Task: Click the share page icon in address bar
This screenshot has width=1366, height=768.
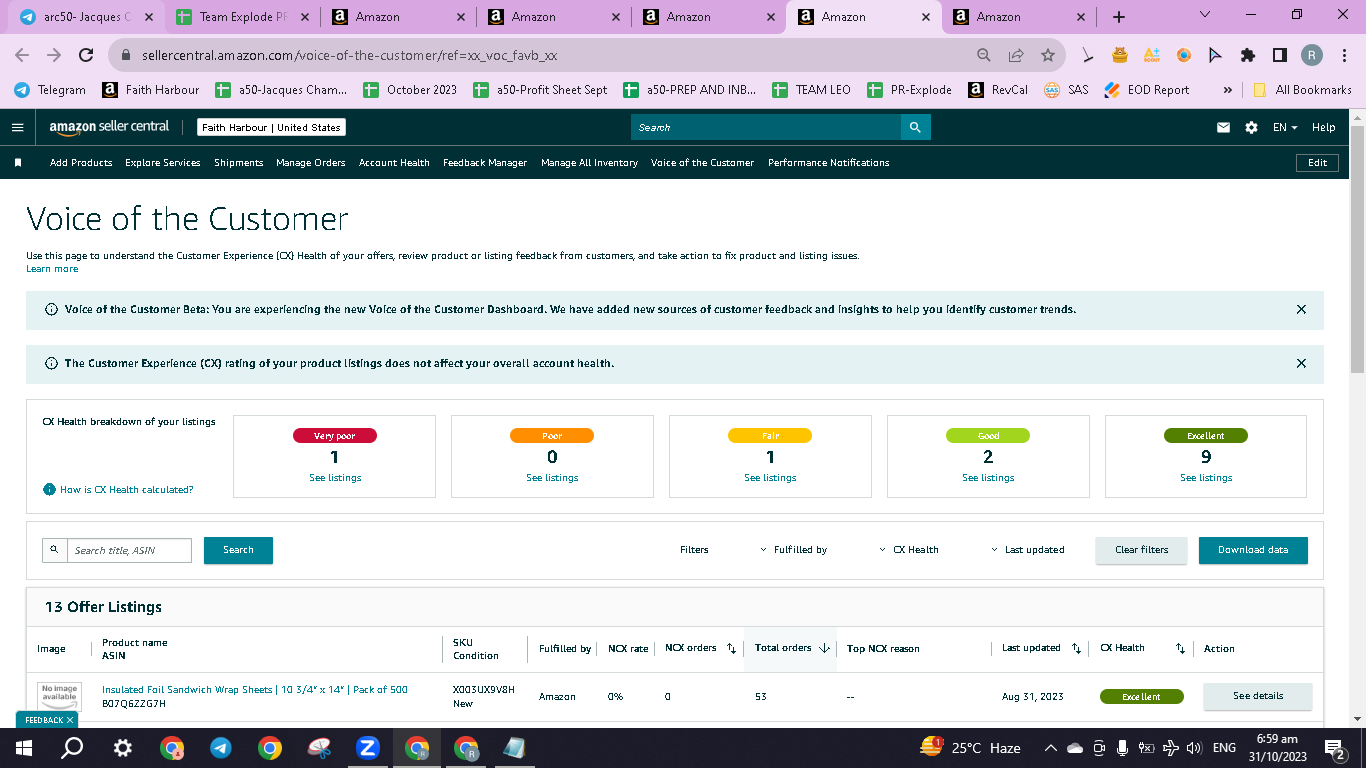Action: [1016, 55]
